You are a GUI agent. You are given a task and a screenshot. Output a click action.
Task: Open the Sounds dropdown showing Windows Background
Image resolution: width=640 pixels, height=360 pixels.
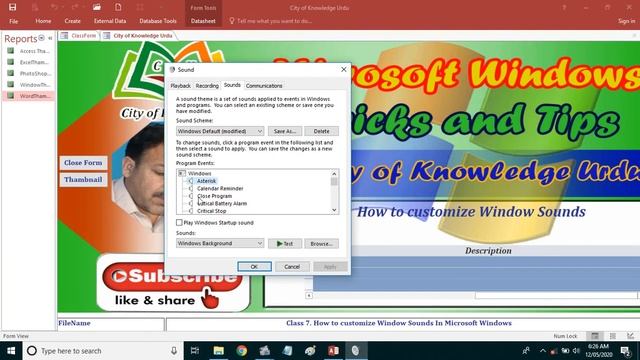click(x=220, y=243)
